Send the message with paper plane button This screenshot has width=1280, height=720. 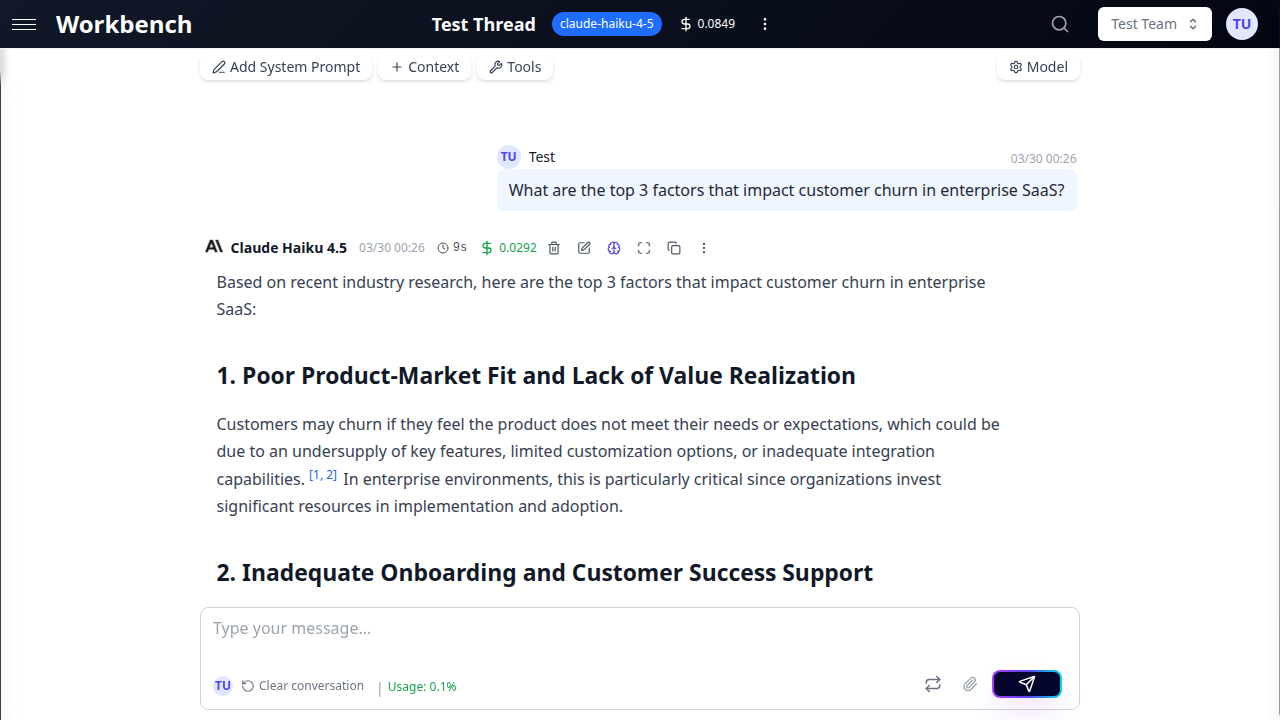click(x=1026, y=684)
